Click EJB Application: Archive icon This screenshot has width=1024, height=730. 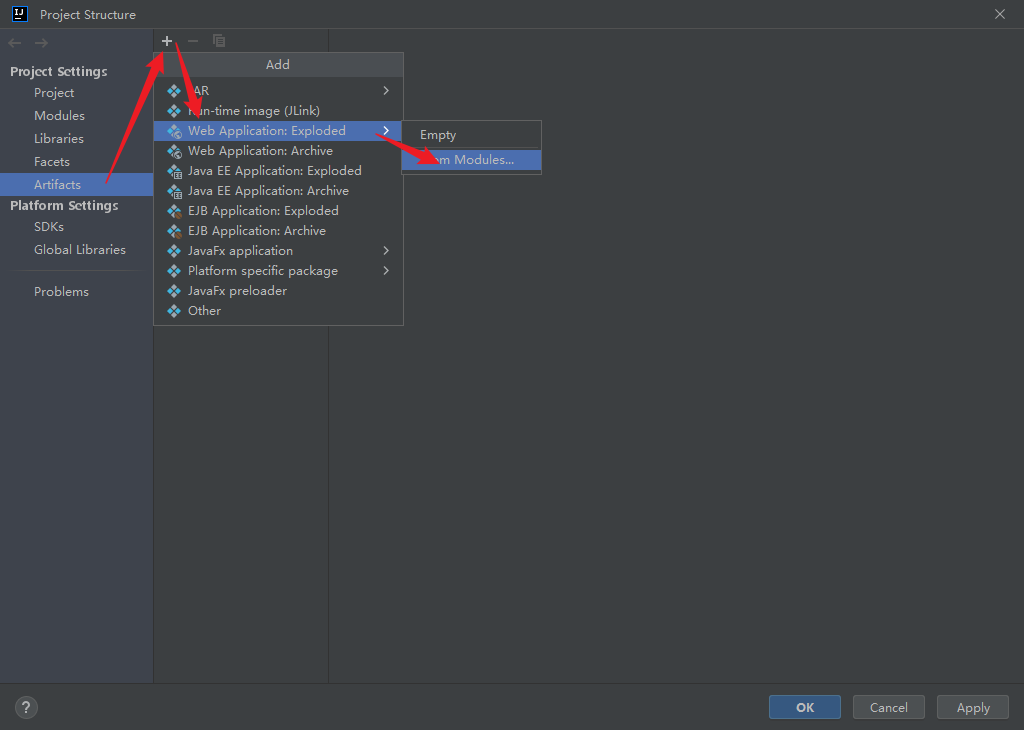pyautogui.click(x=174, y=231)
